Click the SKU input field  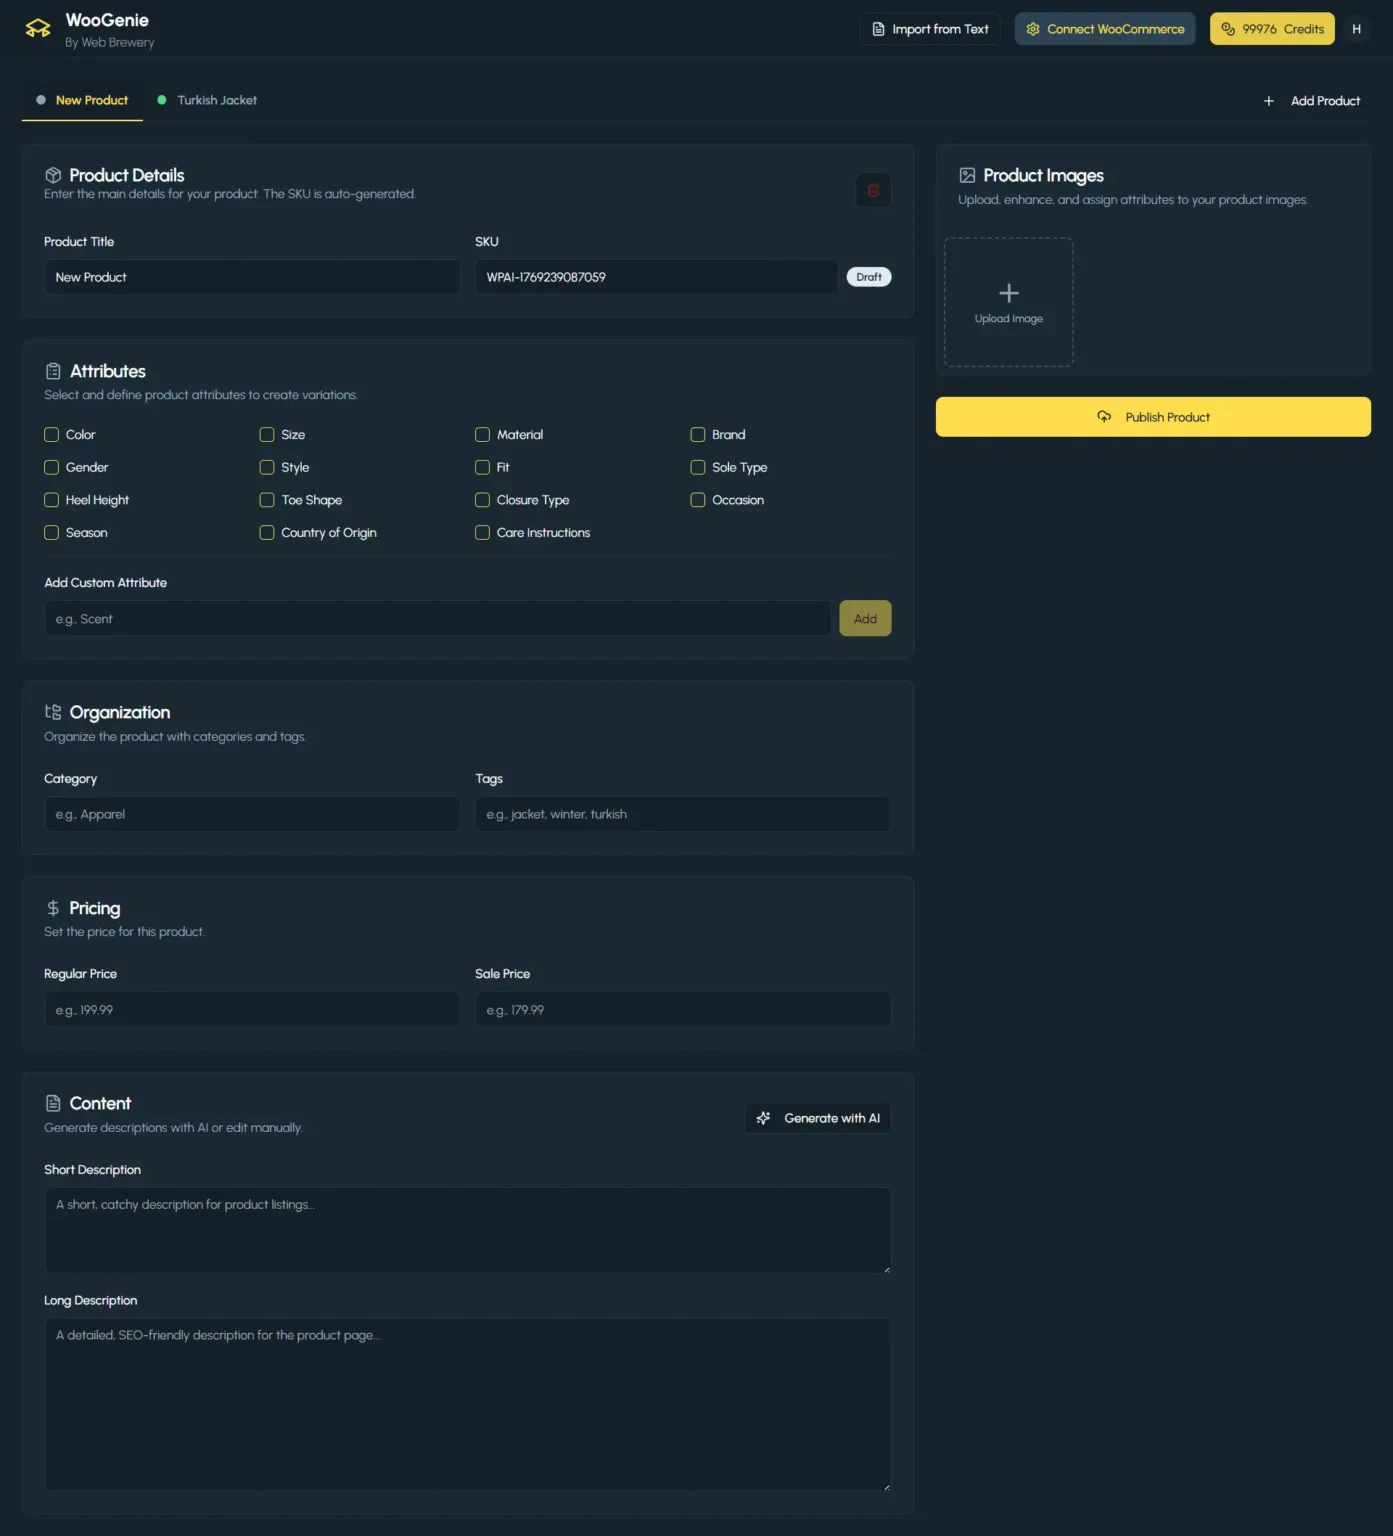click(656, 277)
